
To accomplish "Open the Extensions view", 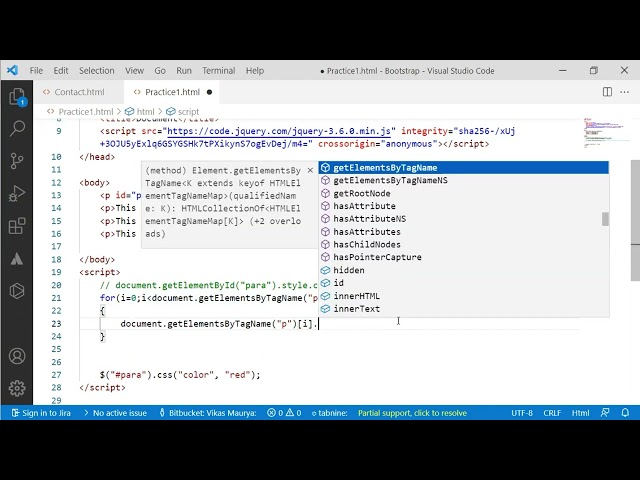I will tap(17, 226).
